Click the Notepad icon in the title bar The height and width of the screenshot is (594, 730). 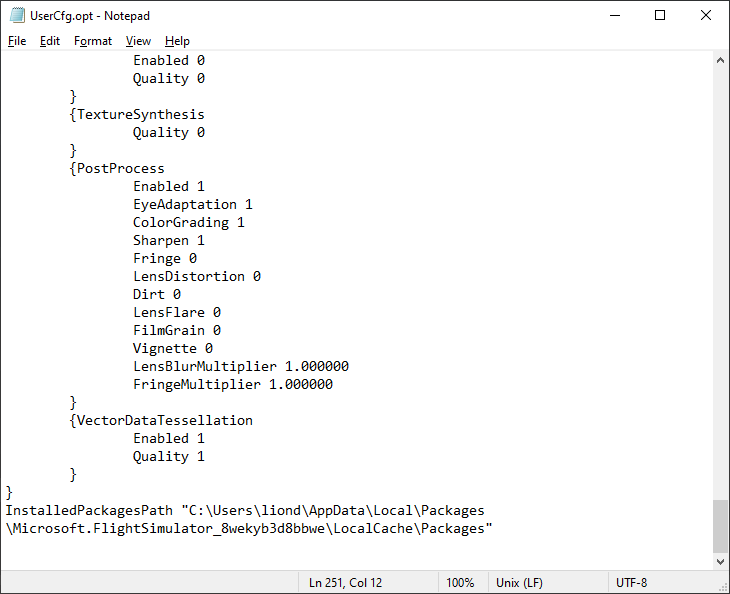(x=16, y=15)
